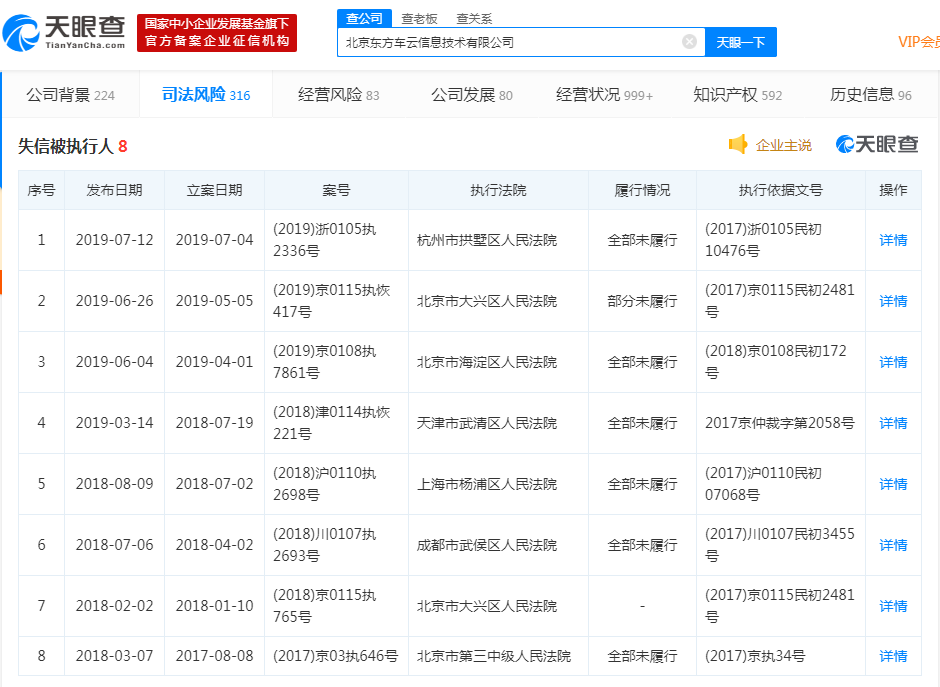The height and width of the screenshot is (687, 940).
Task: Click document number 2017京仲裁字第2058号
Action: coord(780,423)
